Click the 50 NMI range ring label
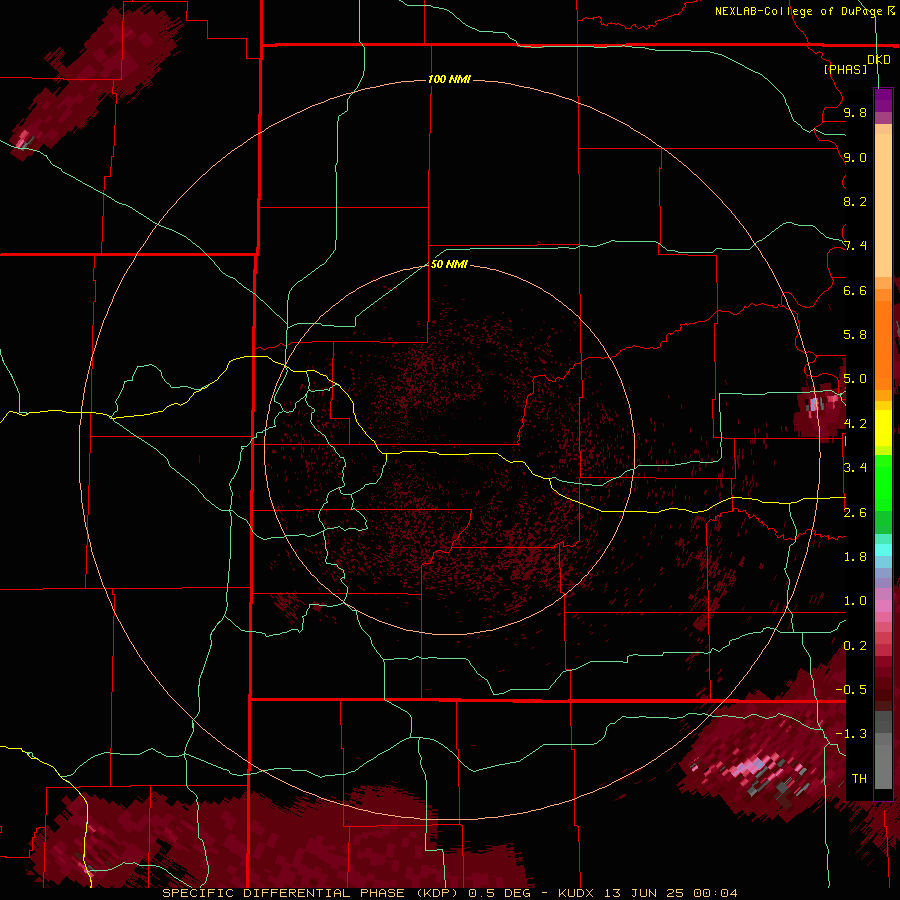This screenshot has height=900, width=900. [449, 264]
